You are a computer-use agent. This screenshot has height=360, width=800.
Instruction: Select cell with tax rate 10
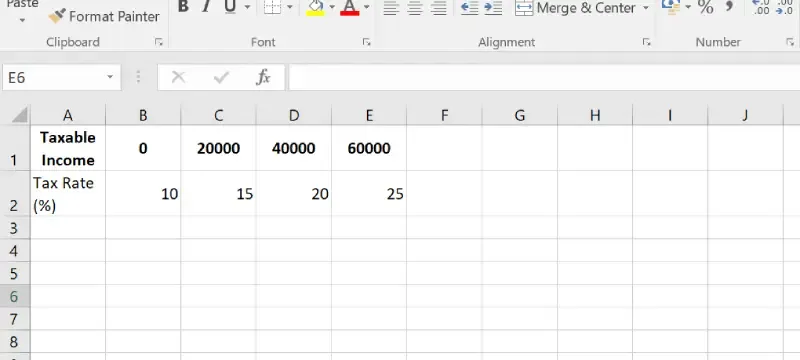pyautogui.click(x=143, y=194)
